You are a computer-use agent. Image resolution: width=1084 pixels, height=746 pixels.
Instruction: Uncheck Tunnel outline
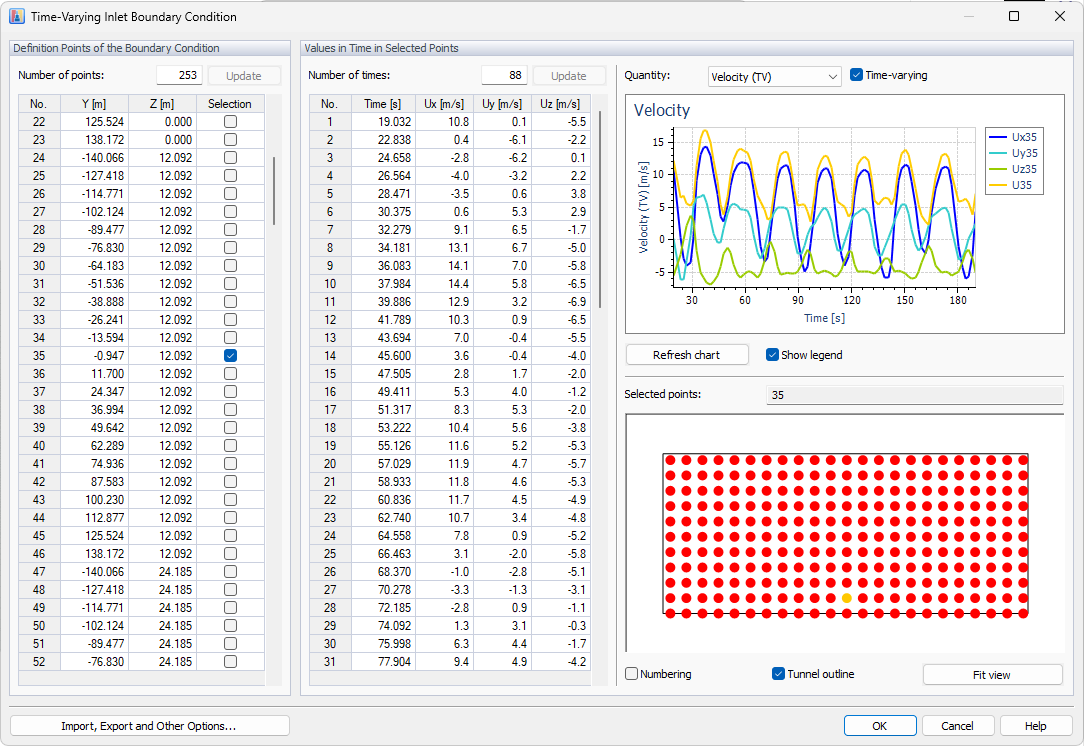pos(778,674)
